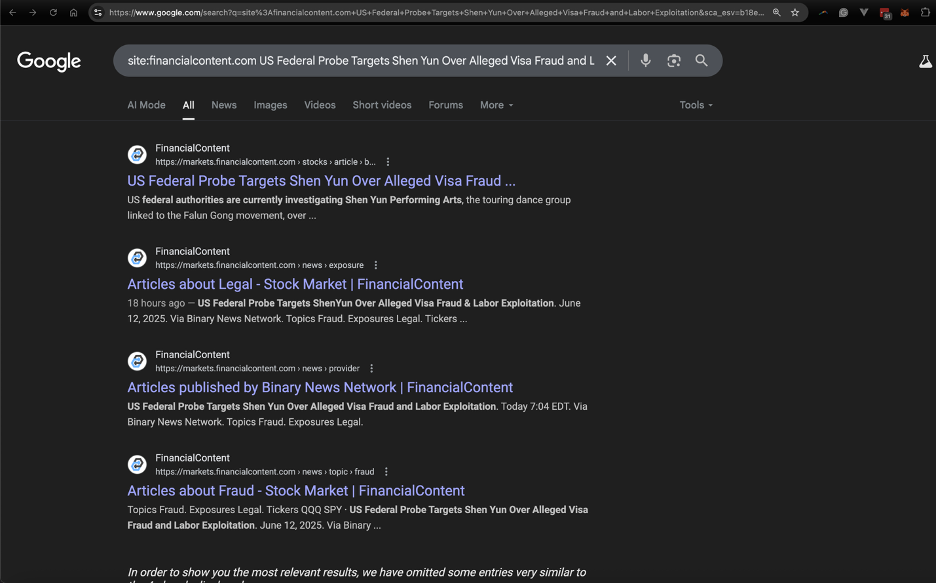936x584 pixels.
Task: Go forward in browser history
Action: [x=33, y=12]
